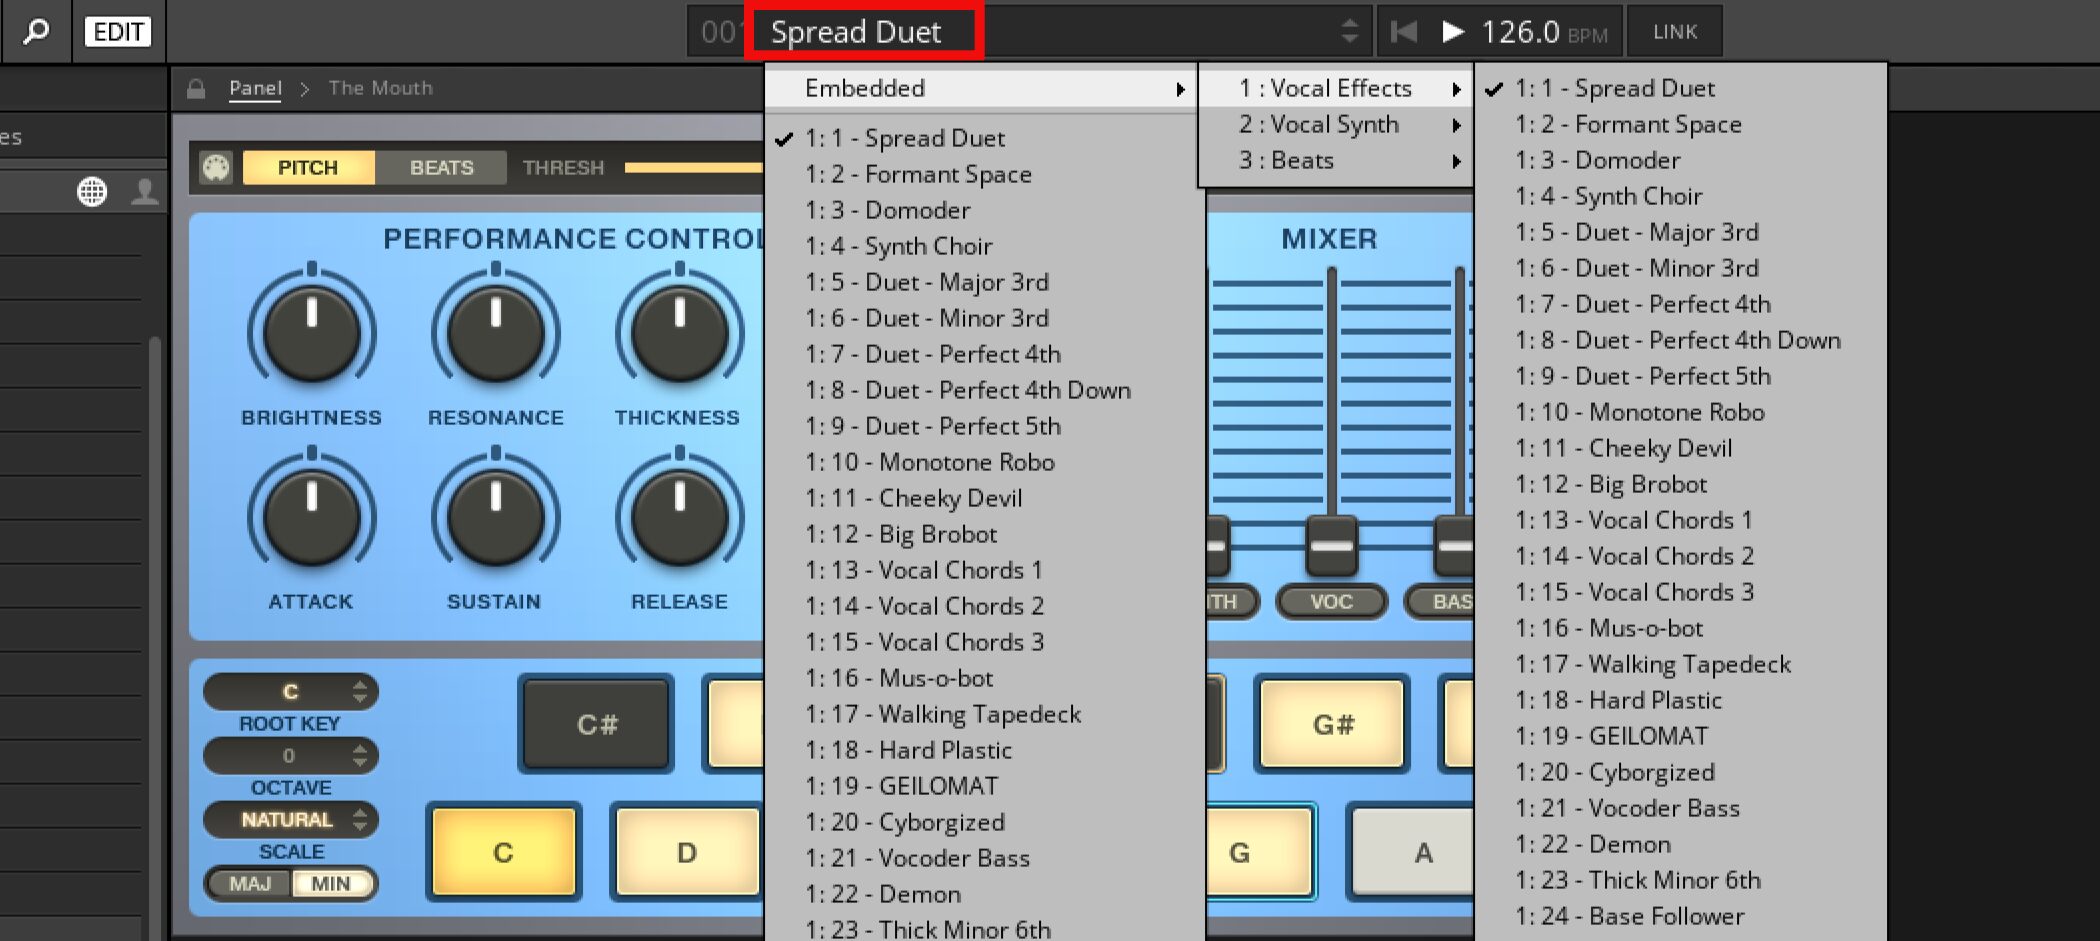
Task: Choose 1:22 - Demon in right submenu
Action: click(1680, 844)
